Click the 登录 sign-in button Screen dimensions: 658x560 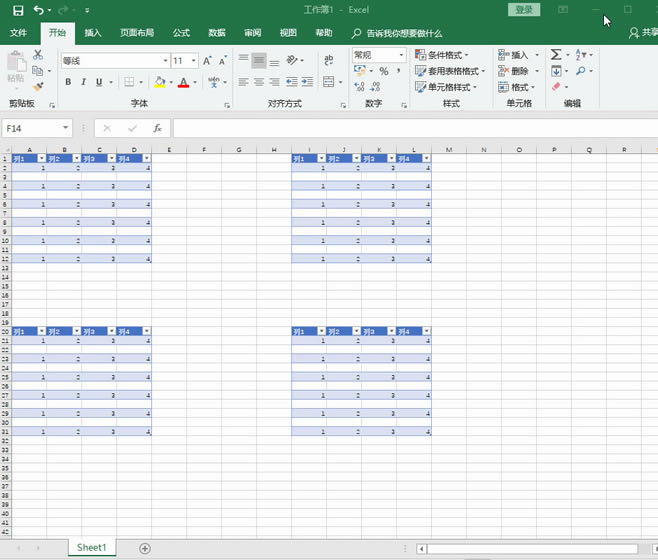pos(523,10)
